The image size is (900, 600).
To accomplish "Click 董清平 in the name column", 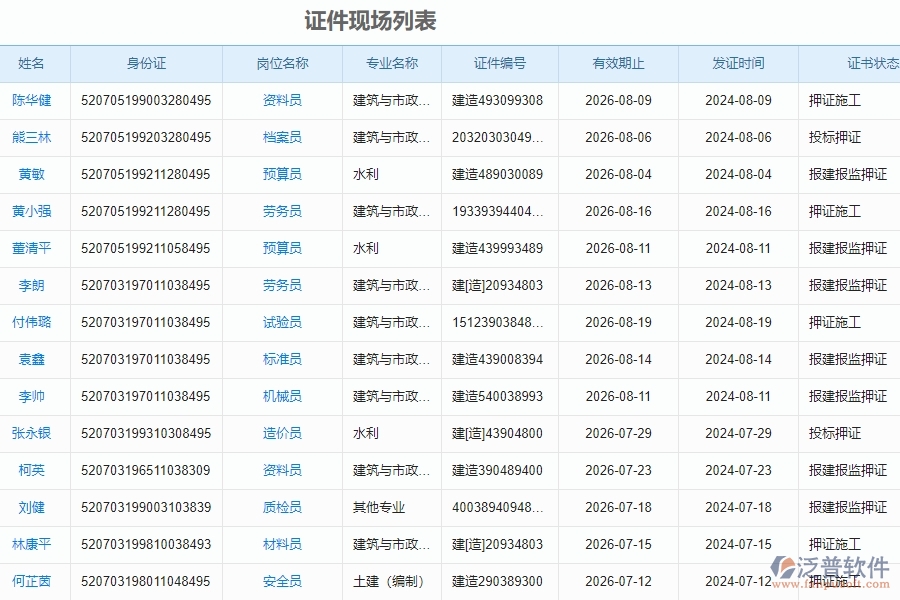I will click(x=34, y=248).
